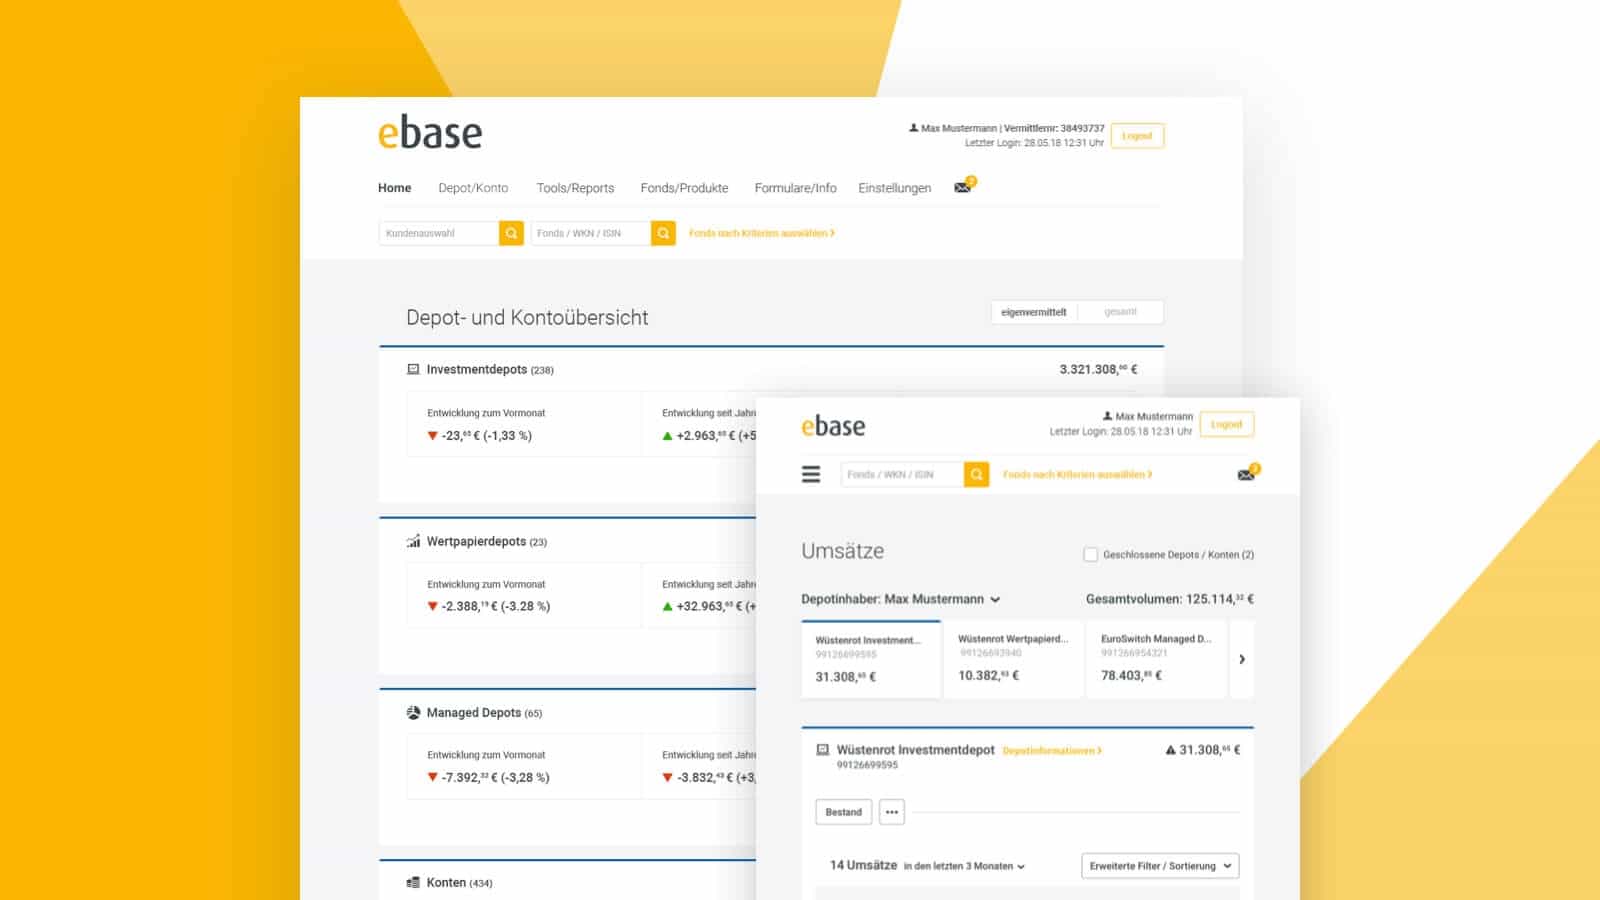Click the search magnifier in the mobile view
1600x900 pixels.
coord(974,474)
